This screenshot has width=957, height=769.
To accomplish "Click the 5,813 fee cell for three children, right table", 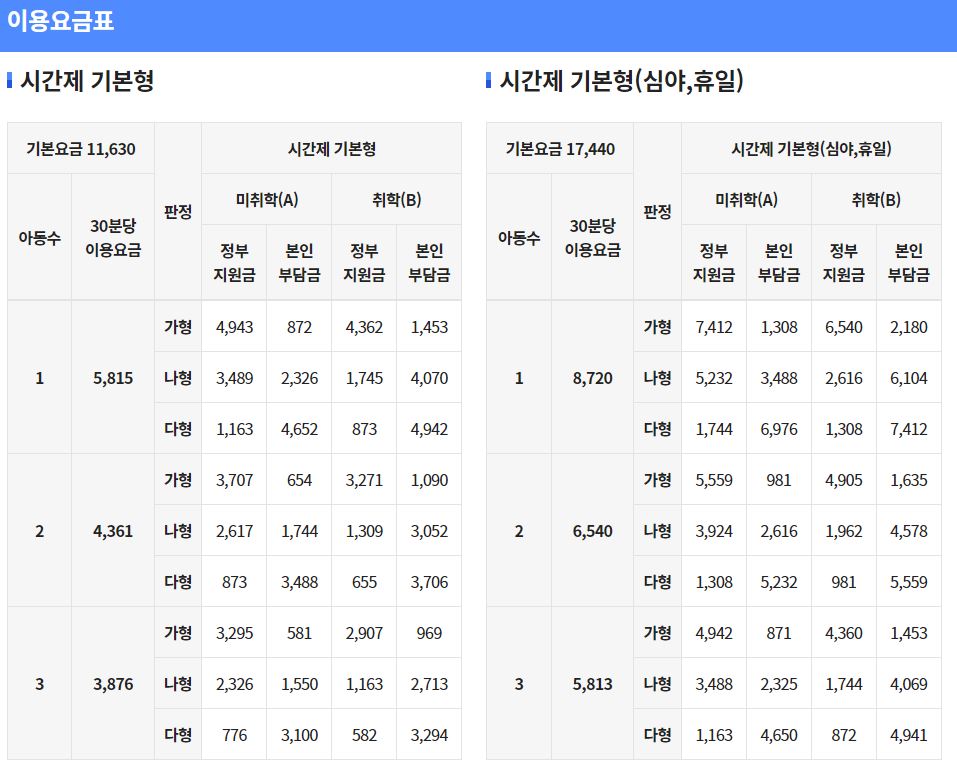I will pos(595,684).
